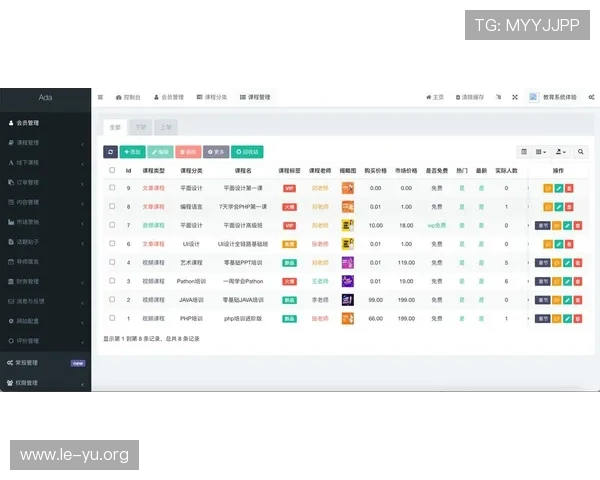The height and width of the screenshot is (480, 600).
Task: Click green edit icon in row 1
Action: (x=567, y=318)
